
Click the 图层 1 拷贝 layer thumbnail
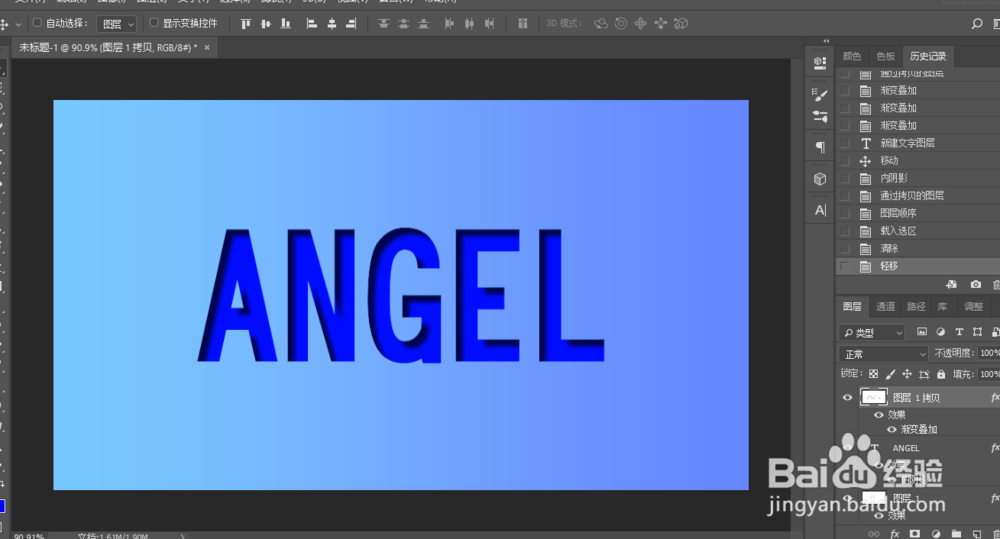[874, 397]
